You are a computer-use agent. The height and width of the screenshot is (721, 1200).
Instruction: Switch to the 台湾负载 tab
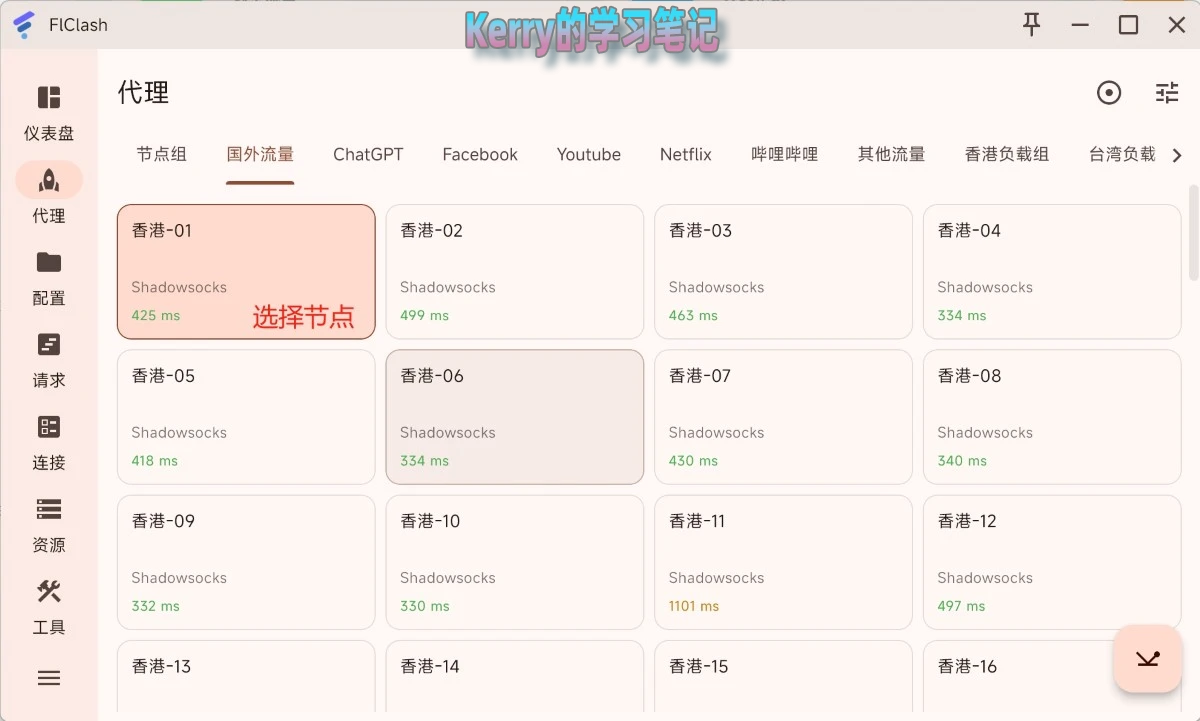click(x=1122, y=154)
